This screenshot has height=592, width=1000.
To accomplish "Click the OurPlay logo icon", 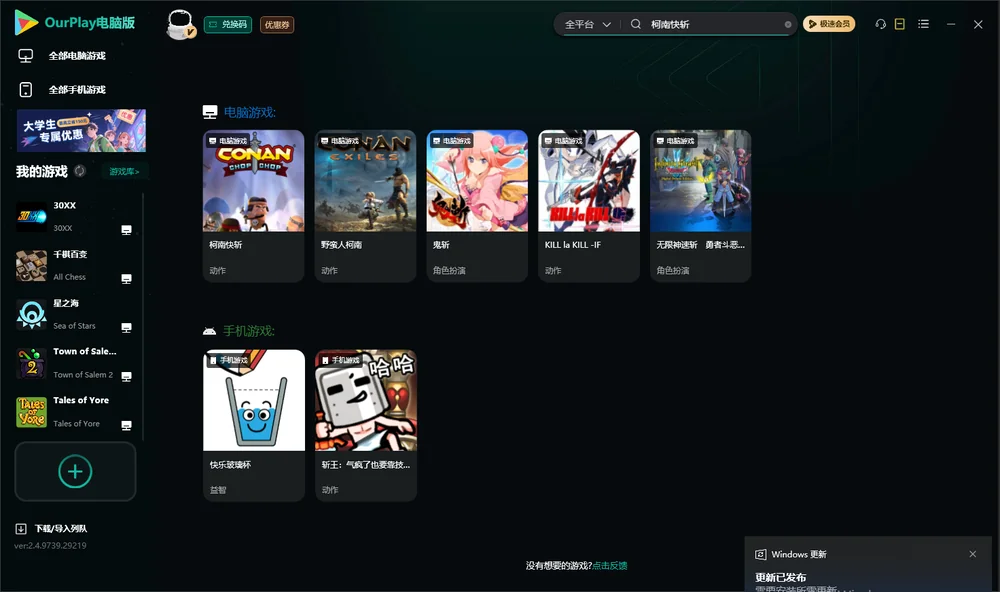I will 26,23.
